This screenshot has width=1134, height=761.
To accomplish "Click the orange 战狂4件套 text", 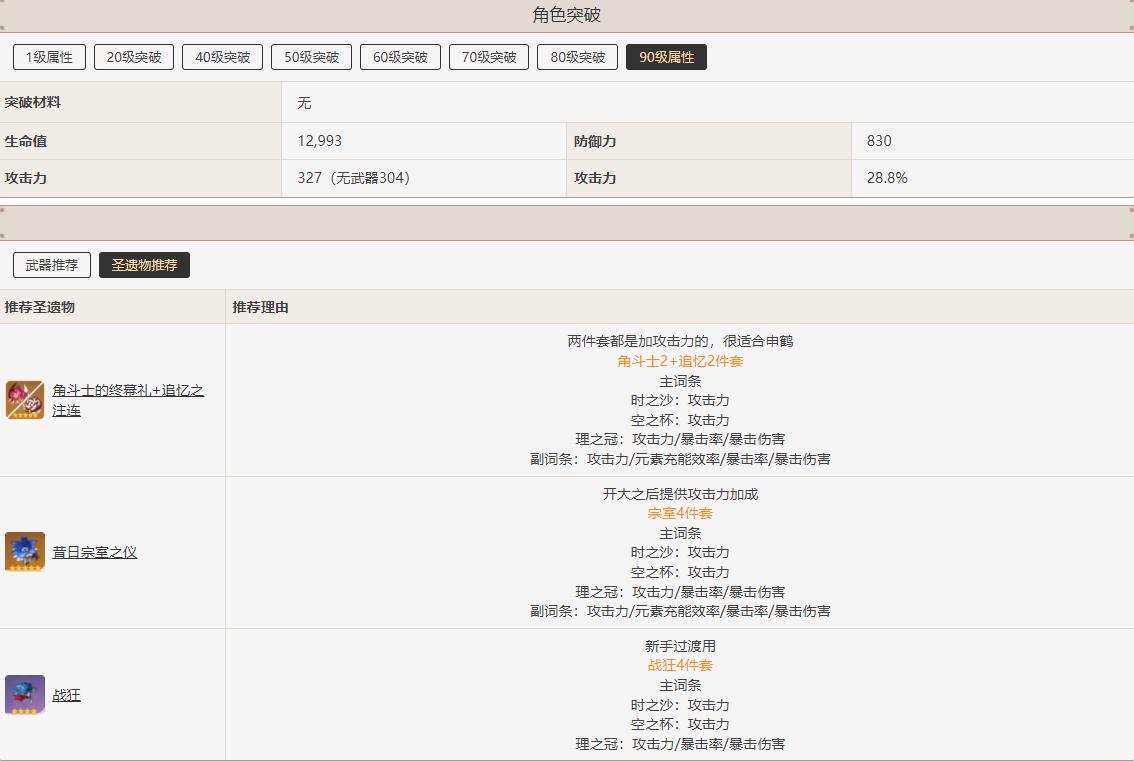I will tap(680, 665).
